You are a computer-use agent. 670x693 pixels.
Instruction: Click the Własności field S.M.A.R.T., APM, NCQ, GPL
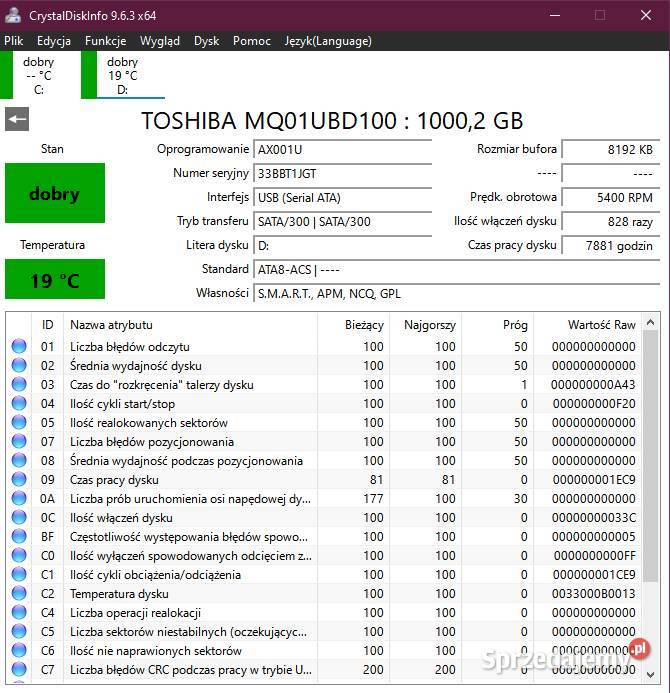point(457,293)
